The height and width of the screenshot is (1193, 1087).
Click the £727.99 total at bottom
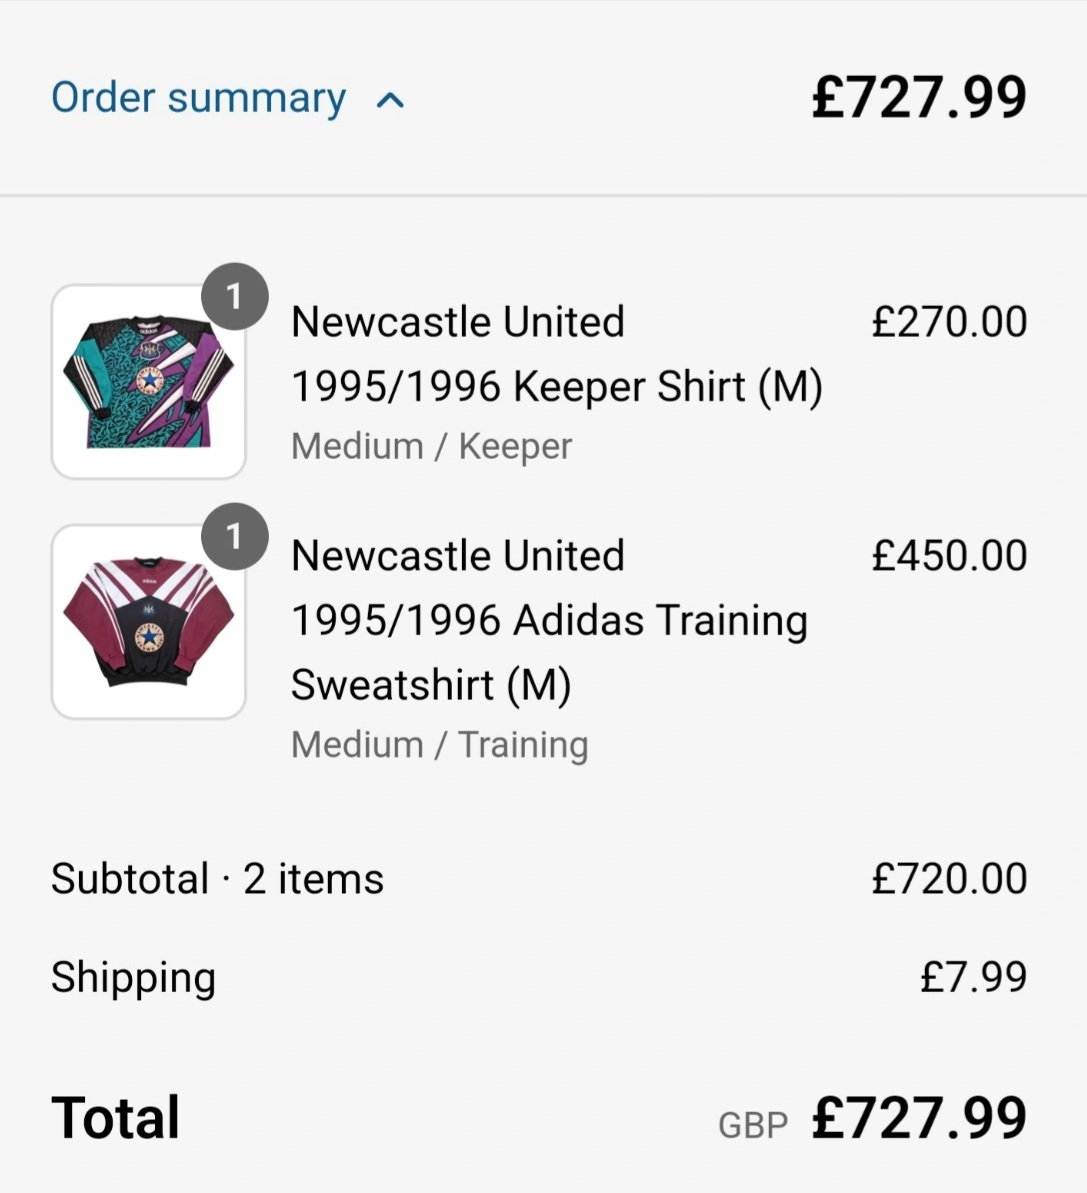[920, 1118]
